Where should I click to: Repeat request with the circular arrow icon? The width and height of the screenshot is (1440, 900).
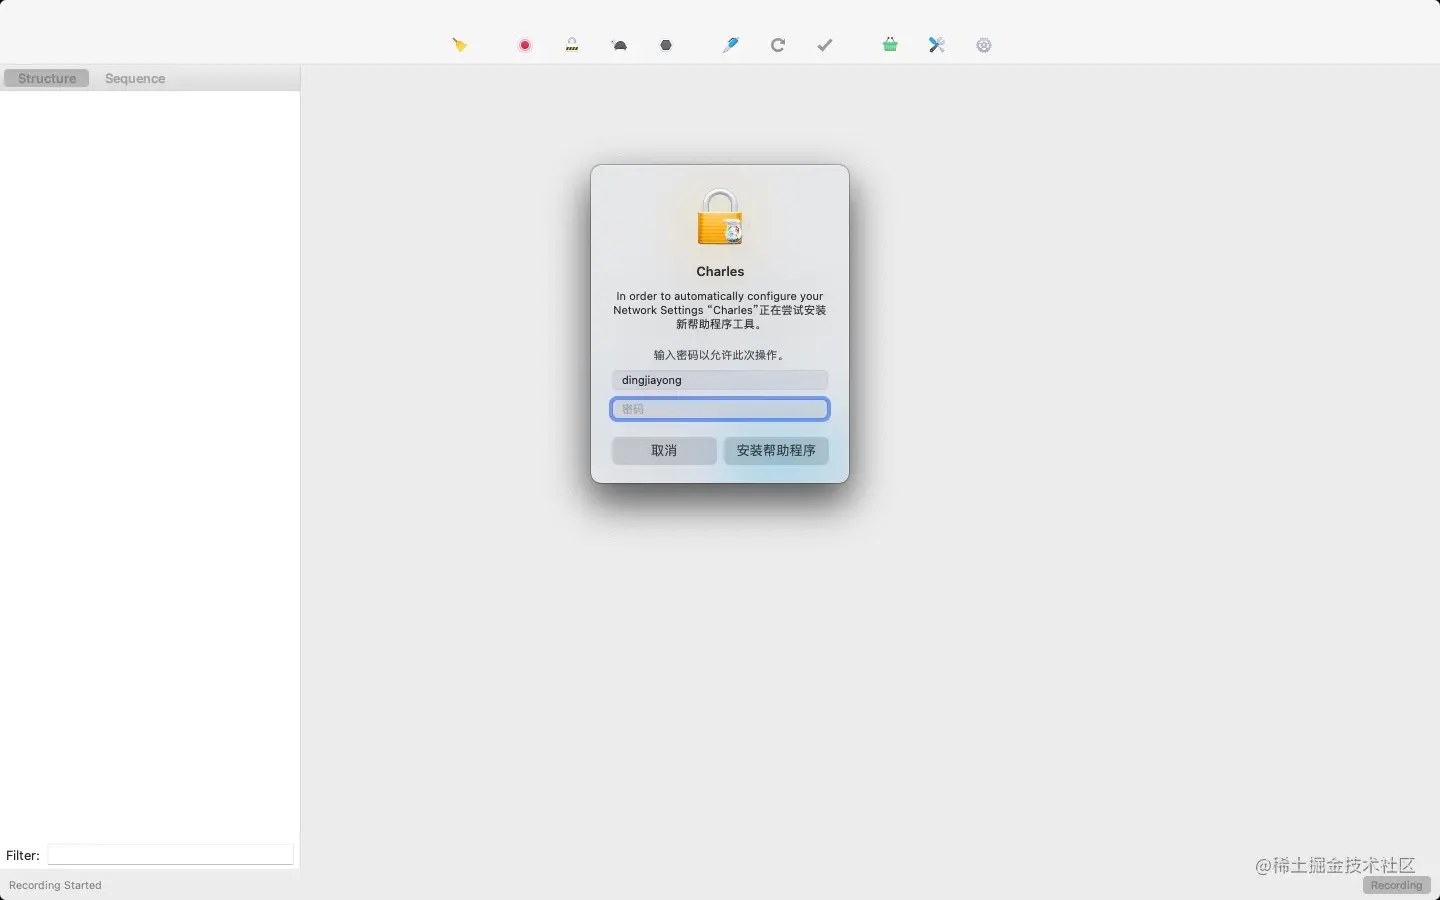tap(778, 45)
